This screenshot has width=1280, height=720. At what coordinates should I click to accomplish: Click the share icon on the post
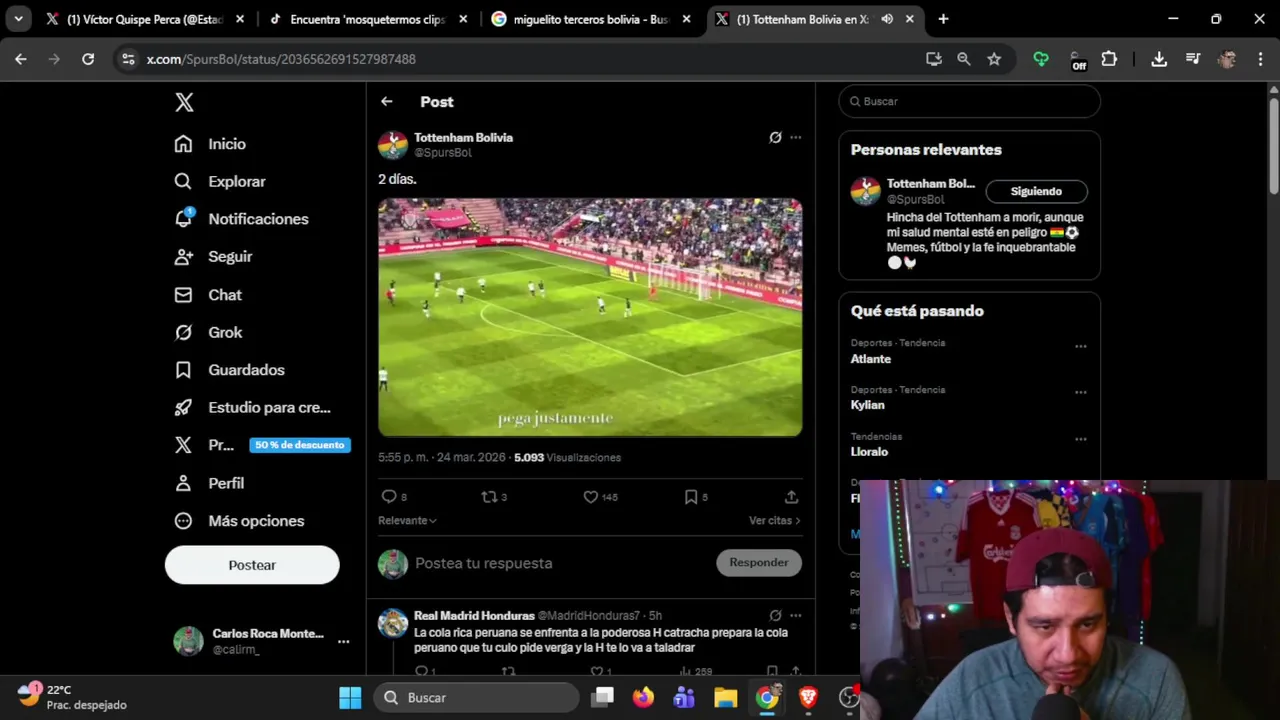click(x=791, y=497)
